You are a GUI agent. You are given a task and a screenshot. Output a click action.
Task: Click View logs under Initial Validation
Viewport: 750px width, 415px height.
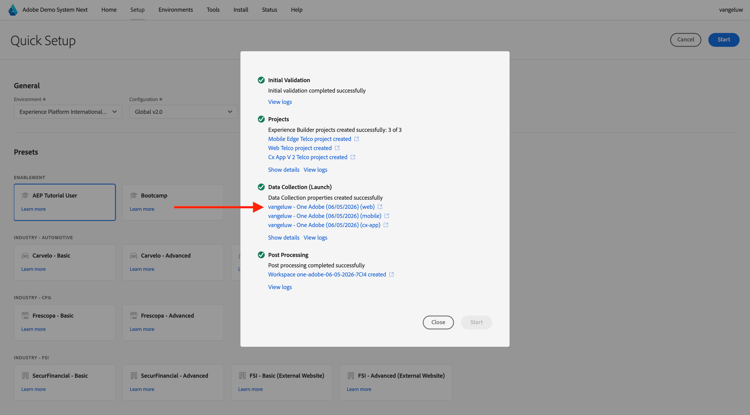point(280,102)
